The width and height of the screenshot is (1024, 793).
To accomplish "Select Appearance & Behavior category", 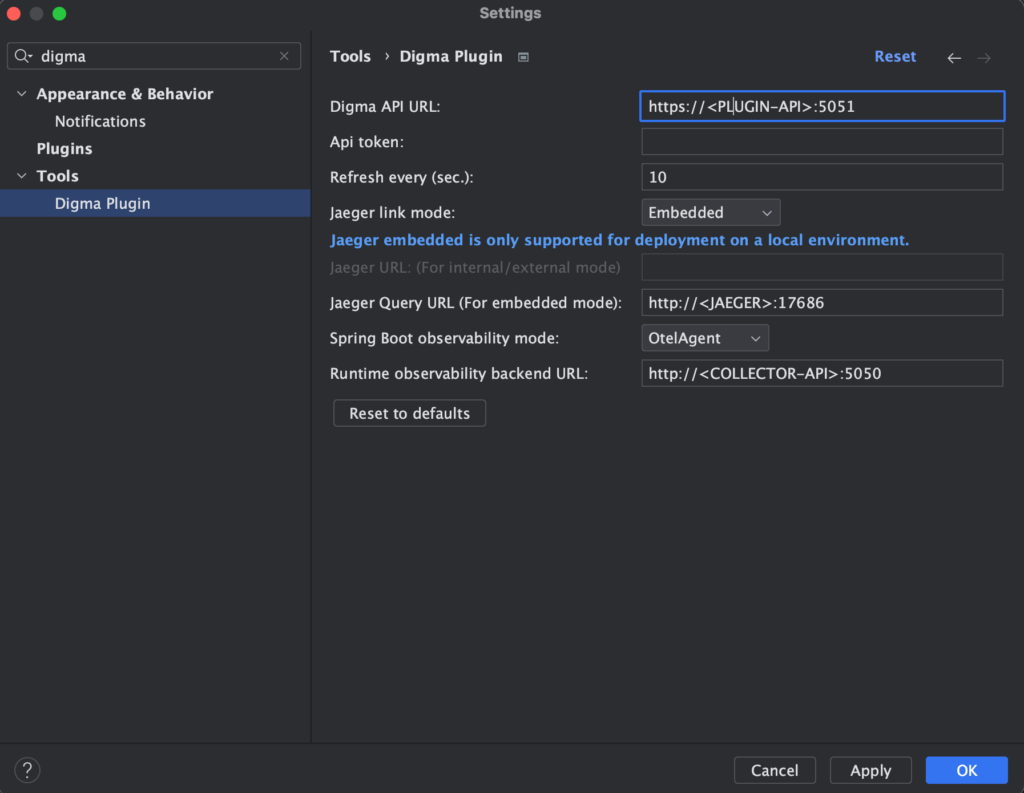I will pos(125,94).
